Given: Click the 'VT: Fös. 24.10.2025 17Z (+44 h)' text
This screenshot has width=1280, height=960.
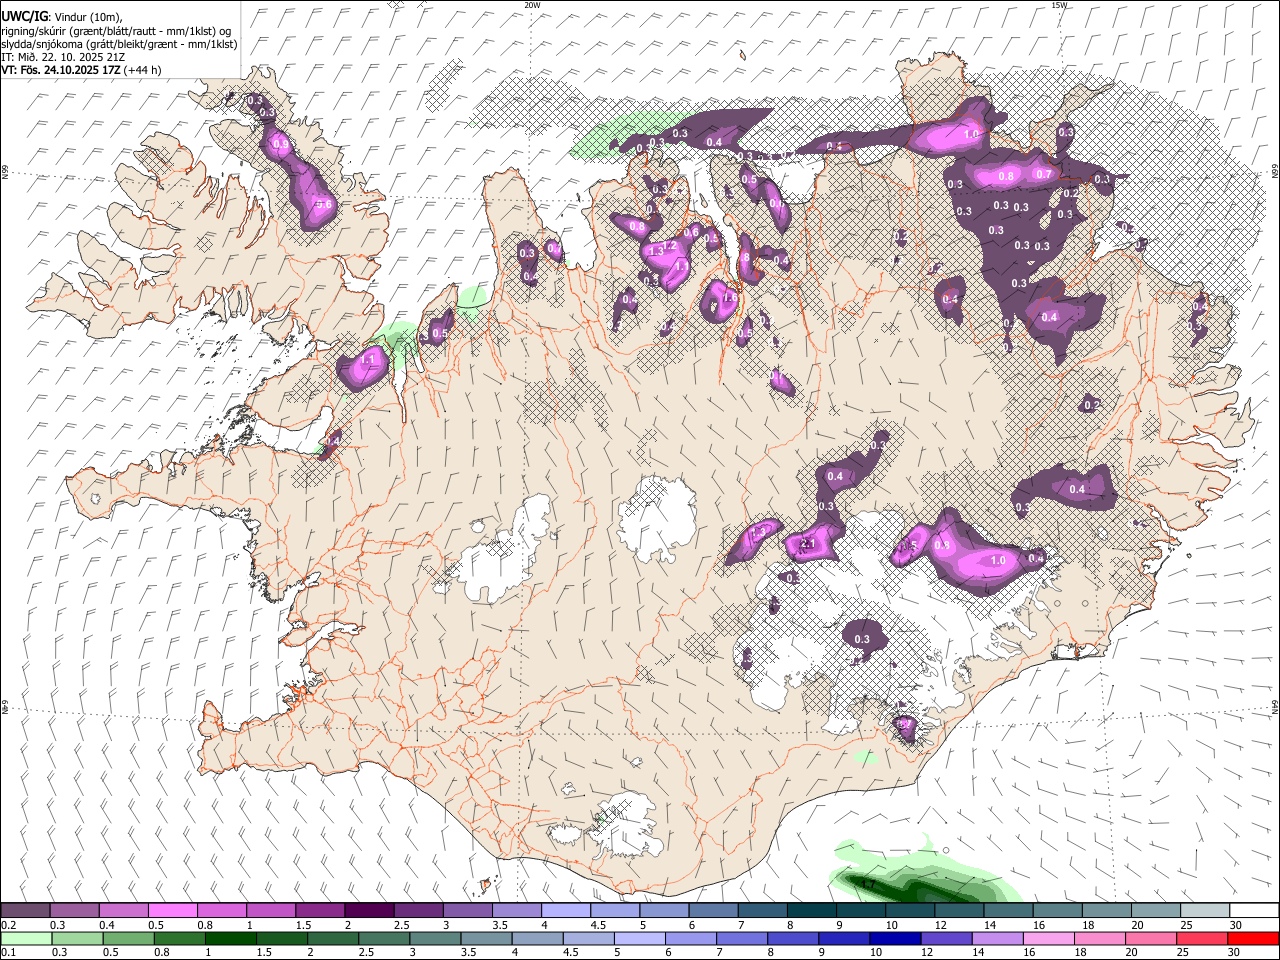Looking at the screenshot, I should pyautogui.click(x=81, y=70).
